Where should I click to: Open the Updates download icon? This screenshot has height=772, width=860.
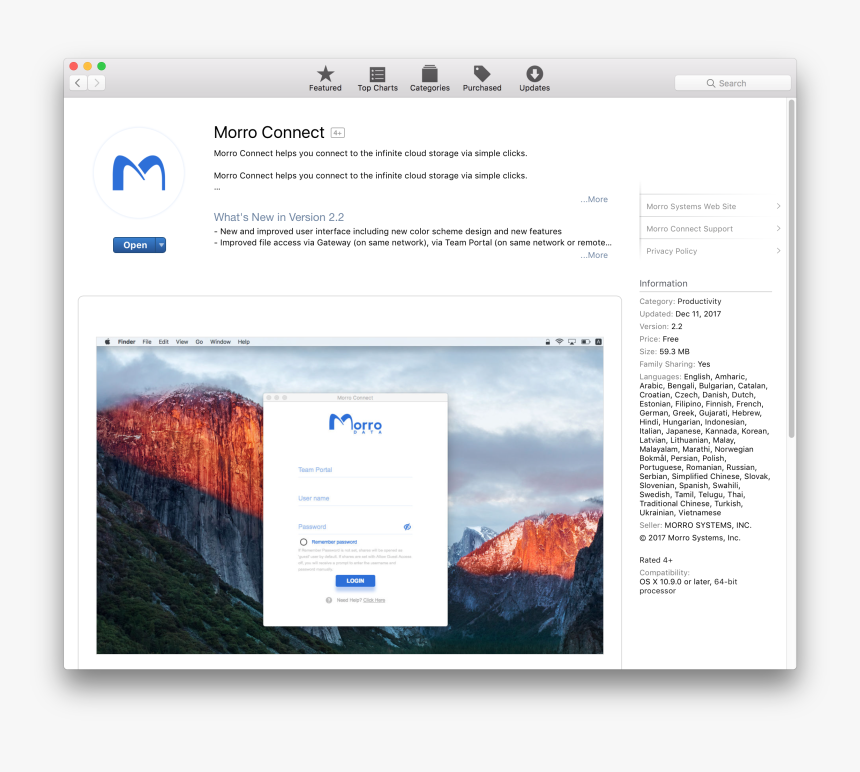point(534,79)
